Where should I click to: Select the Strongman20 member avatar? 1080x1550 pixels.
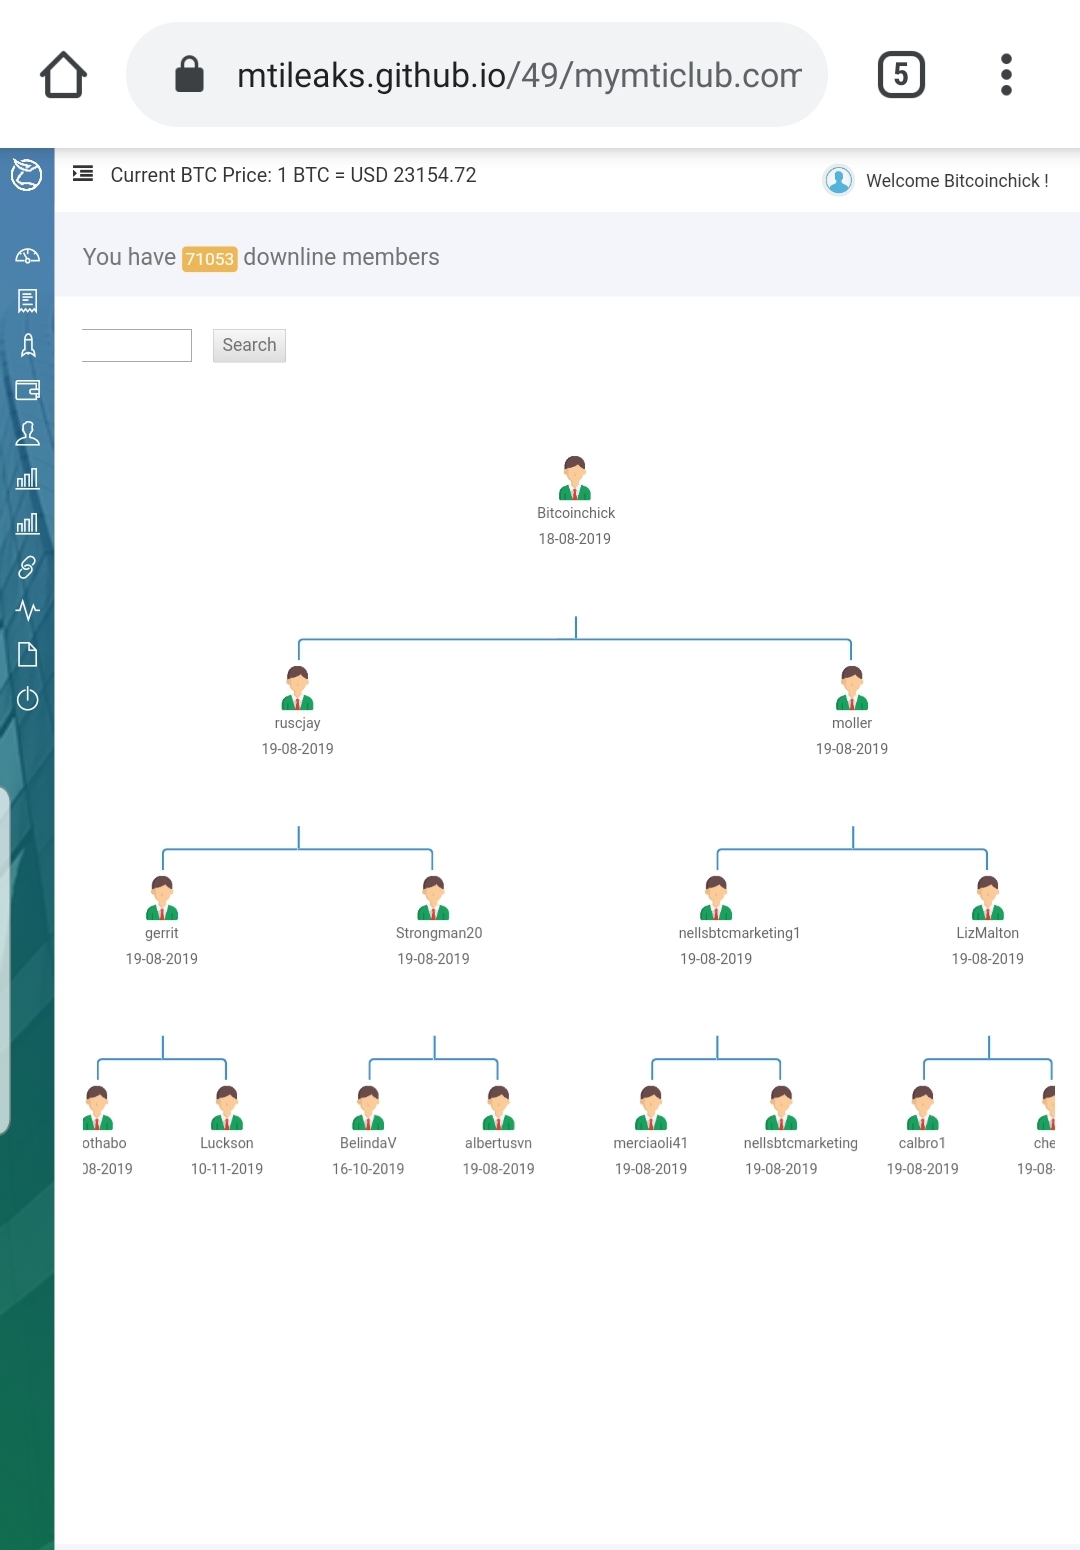tap(433, 898)
